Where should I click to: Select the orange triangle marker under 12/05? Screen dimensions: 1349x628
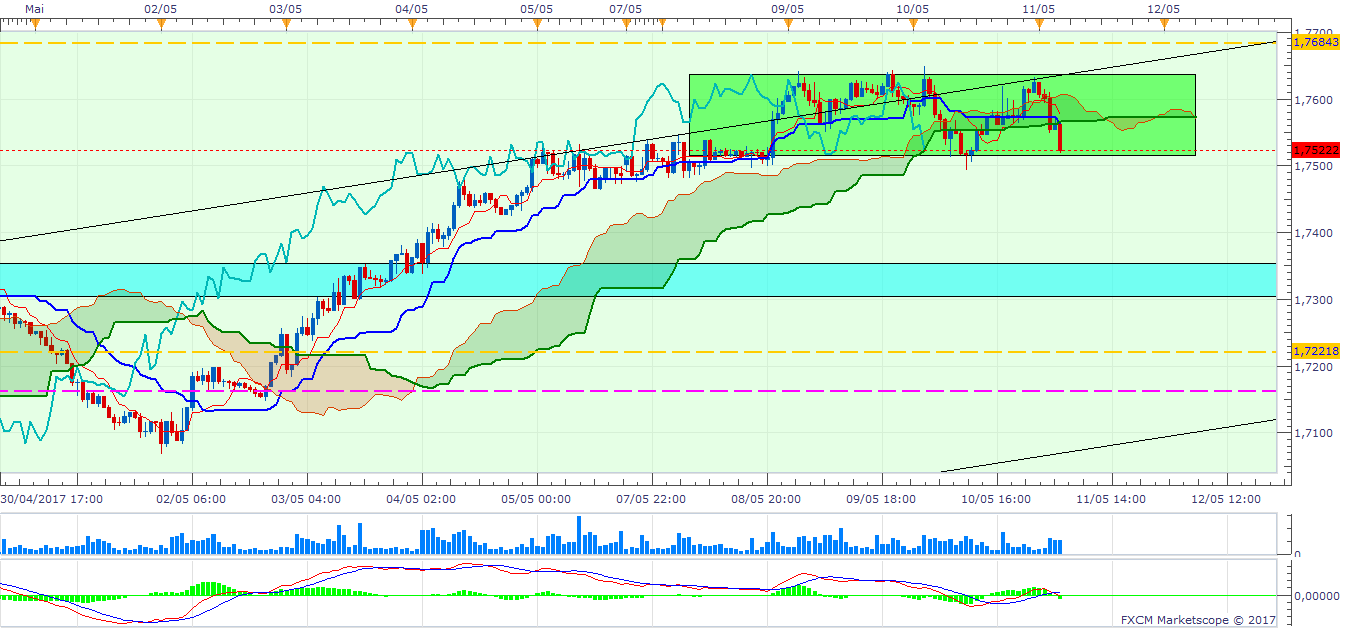[x=1164, y=25]
